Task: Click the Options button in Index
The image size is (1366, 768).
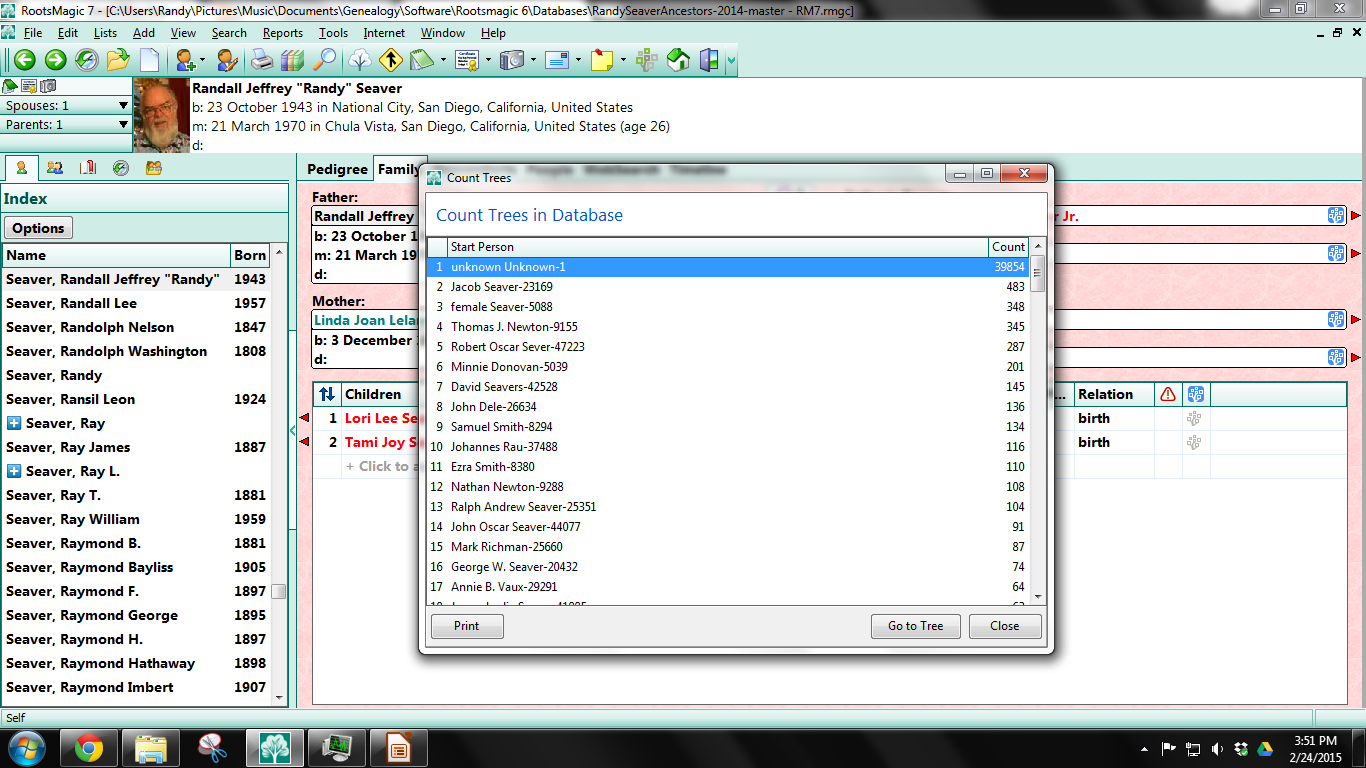Action: point(39,228)
